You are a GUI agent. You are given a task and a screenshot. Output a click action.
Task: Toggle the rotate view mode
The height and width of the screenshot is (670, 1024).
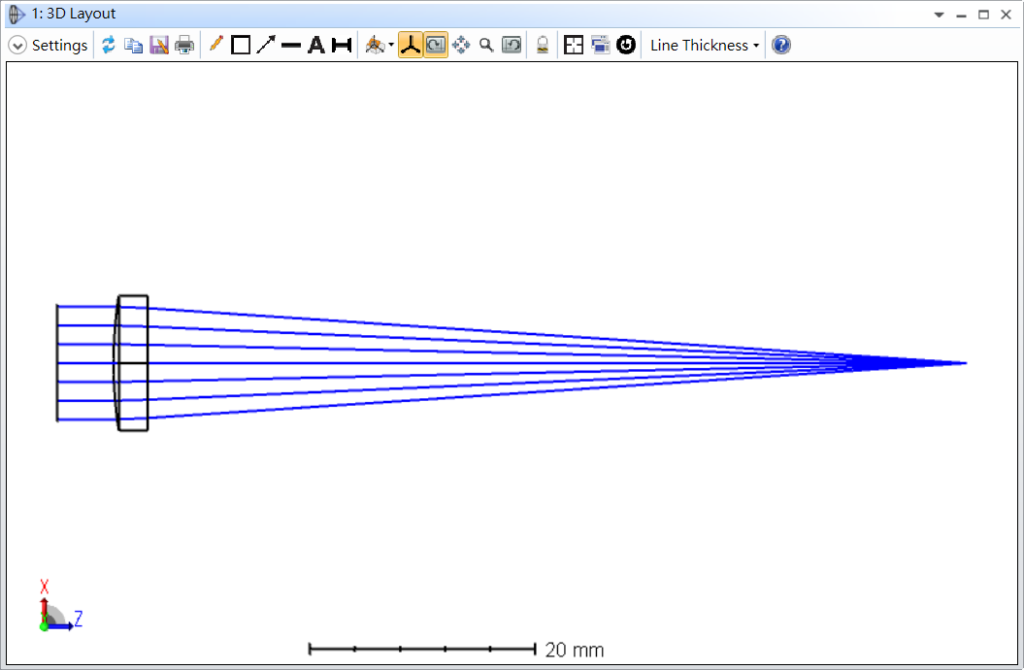436,44
